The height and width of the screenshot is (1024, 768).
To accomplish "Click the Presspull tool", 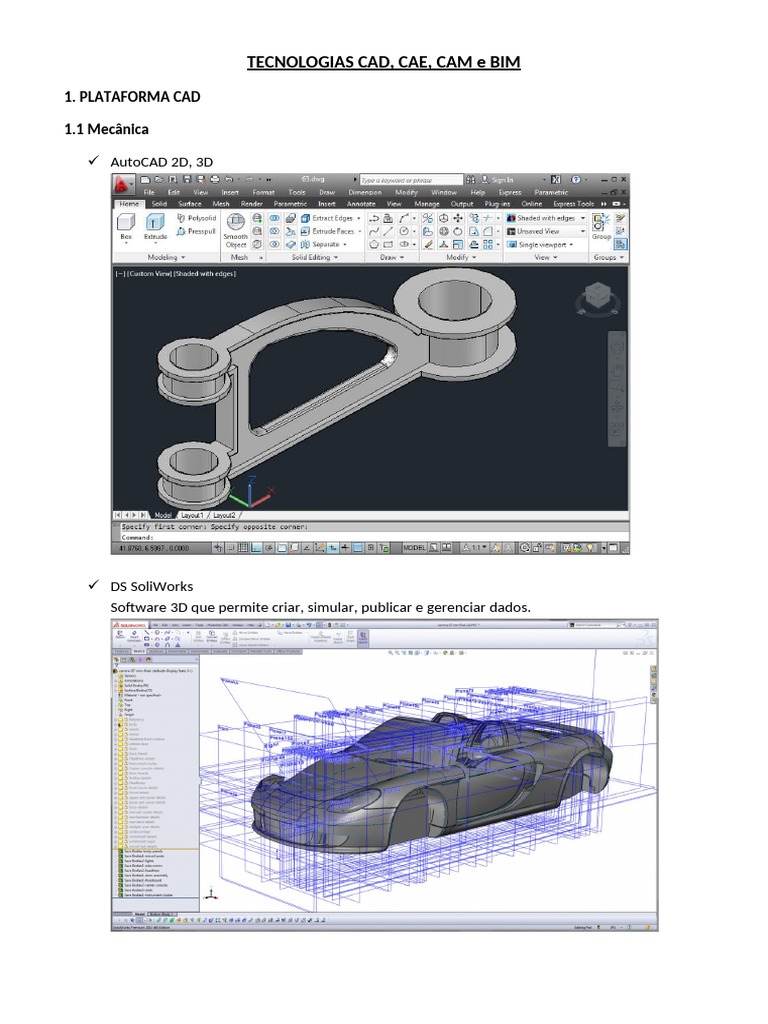I will 197,231.
